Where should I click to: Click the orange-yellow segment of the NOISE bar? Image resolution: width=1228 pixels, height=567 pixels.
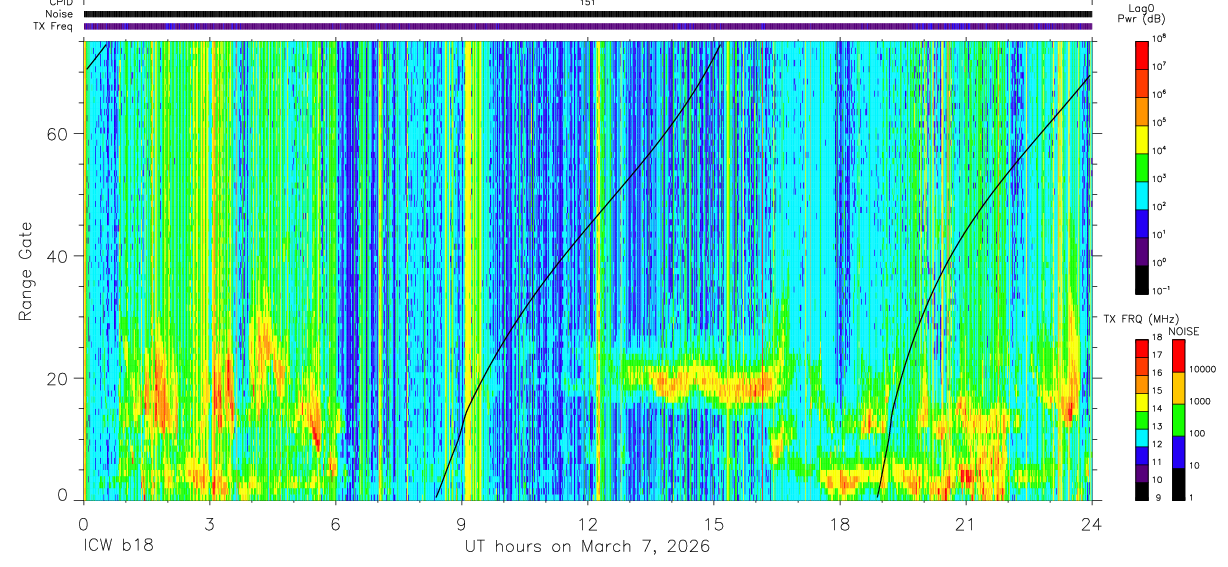click(1178, 388)
